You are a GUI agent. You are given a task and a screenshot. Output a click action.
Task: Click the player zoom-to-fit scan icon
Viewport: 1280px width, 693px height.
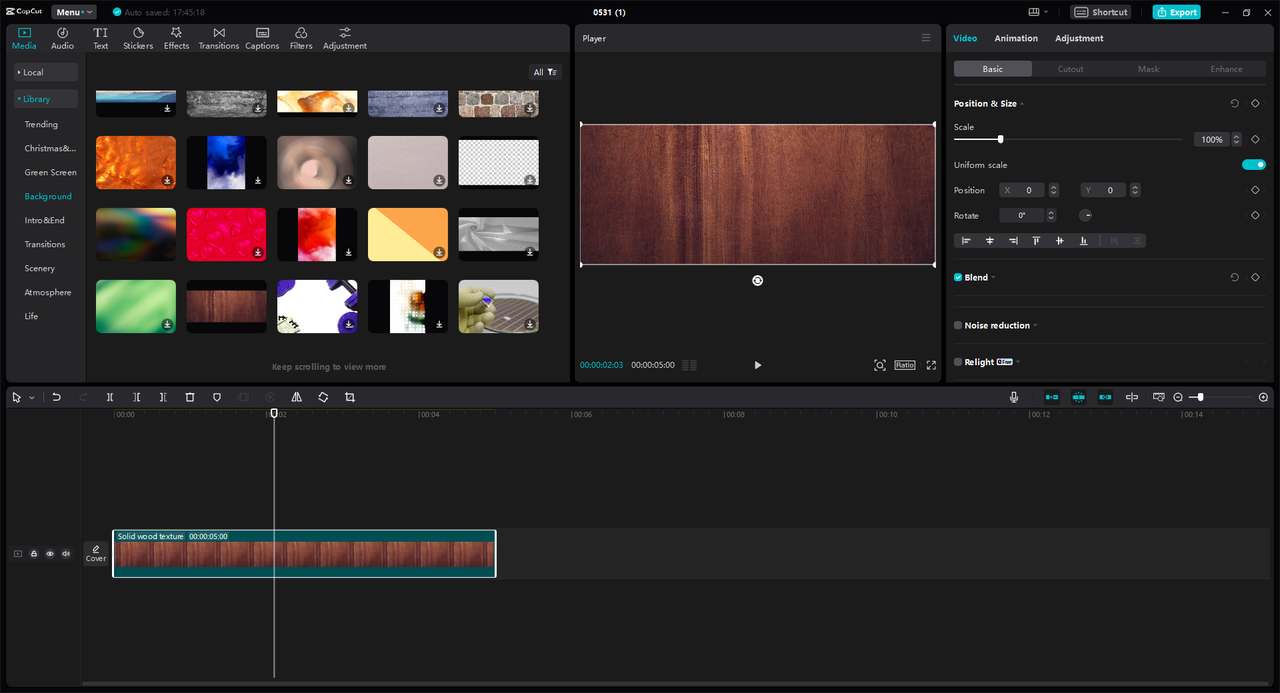click(x=880, y=365)
